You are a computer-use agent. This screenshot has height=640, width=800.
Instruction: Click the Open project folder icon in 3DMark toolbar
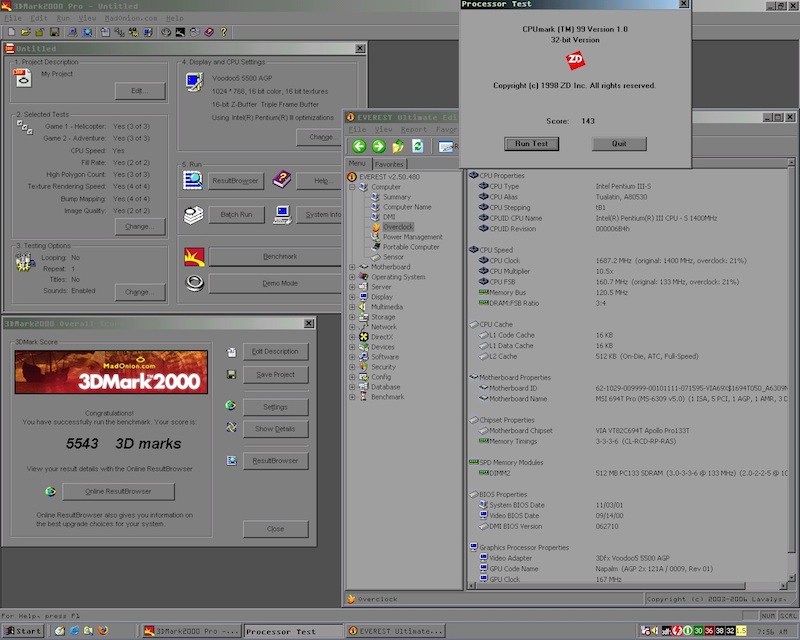click(26, 32)
